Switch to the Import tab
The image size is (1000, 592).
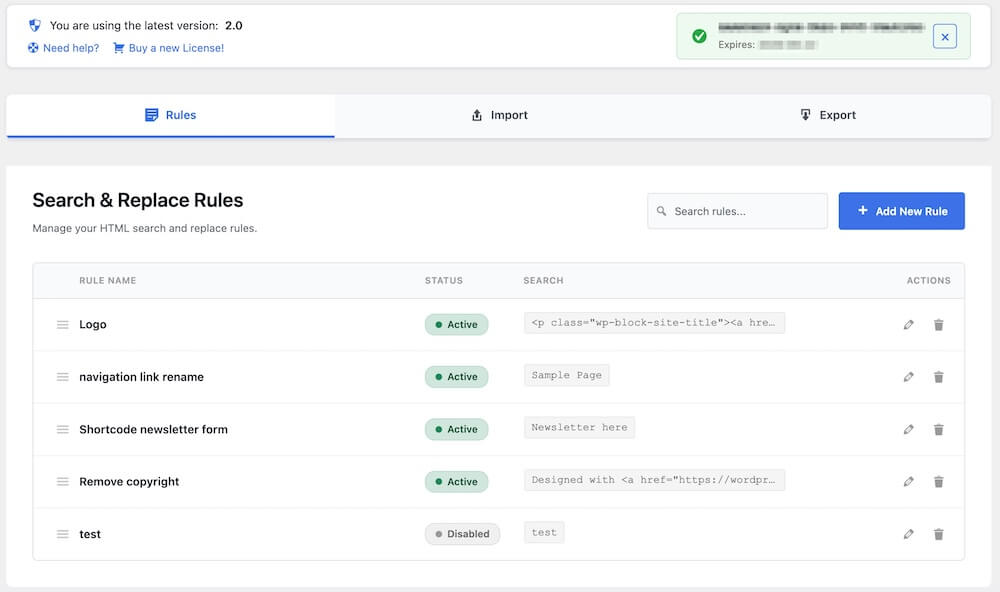coord(499,115)
